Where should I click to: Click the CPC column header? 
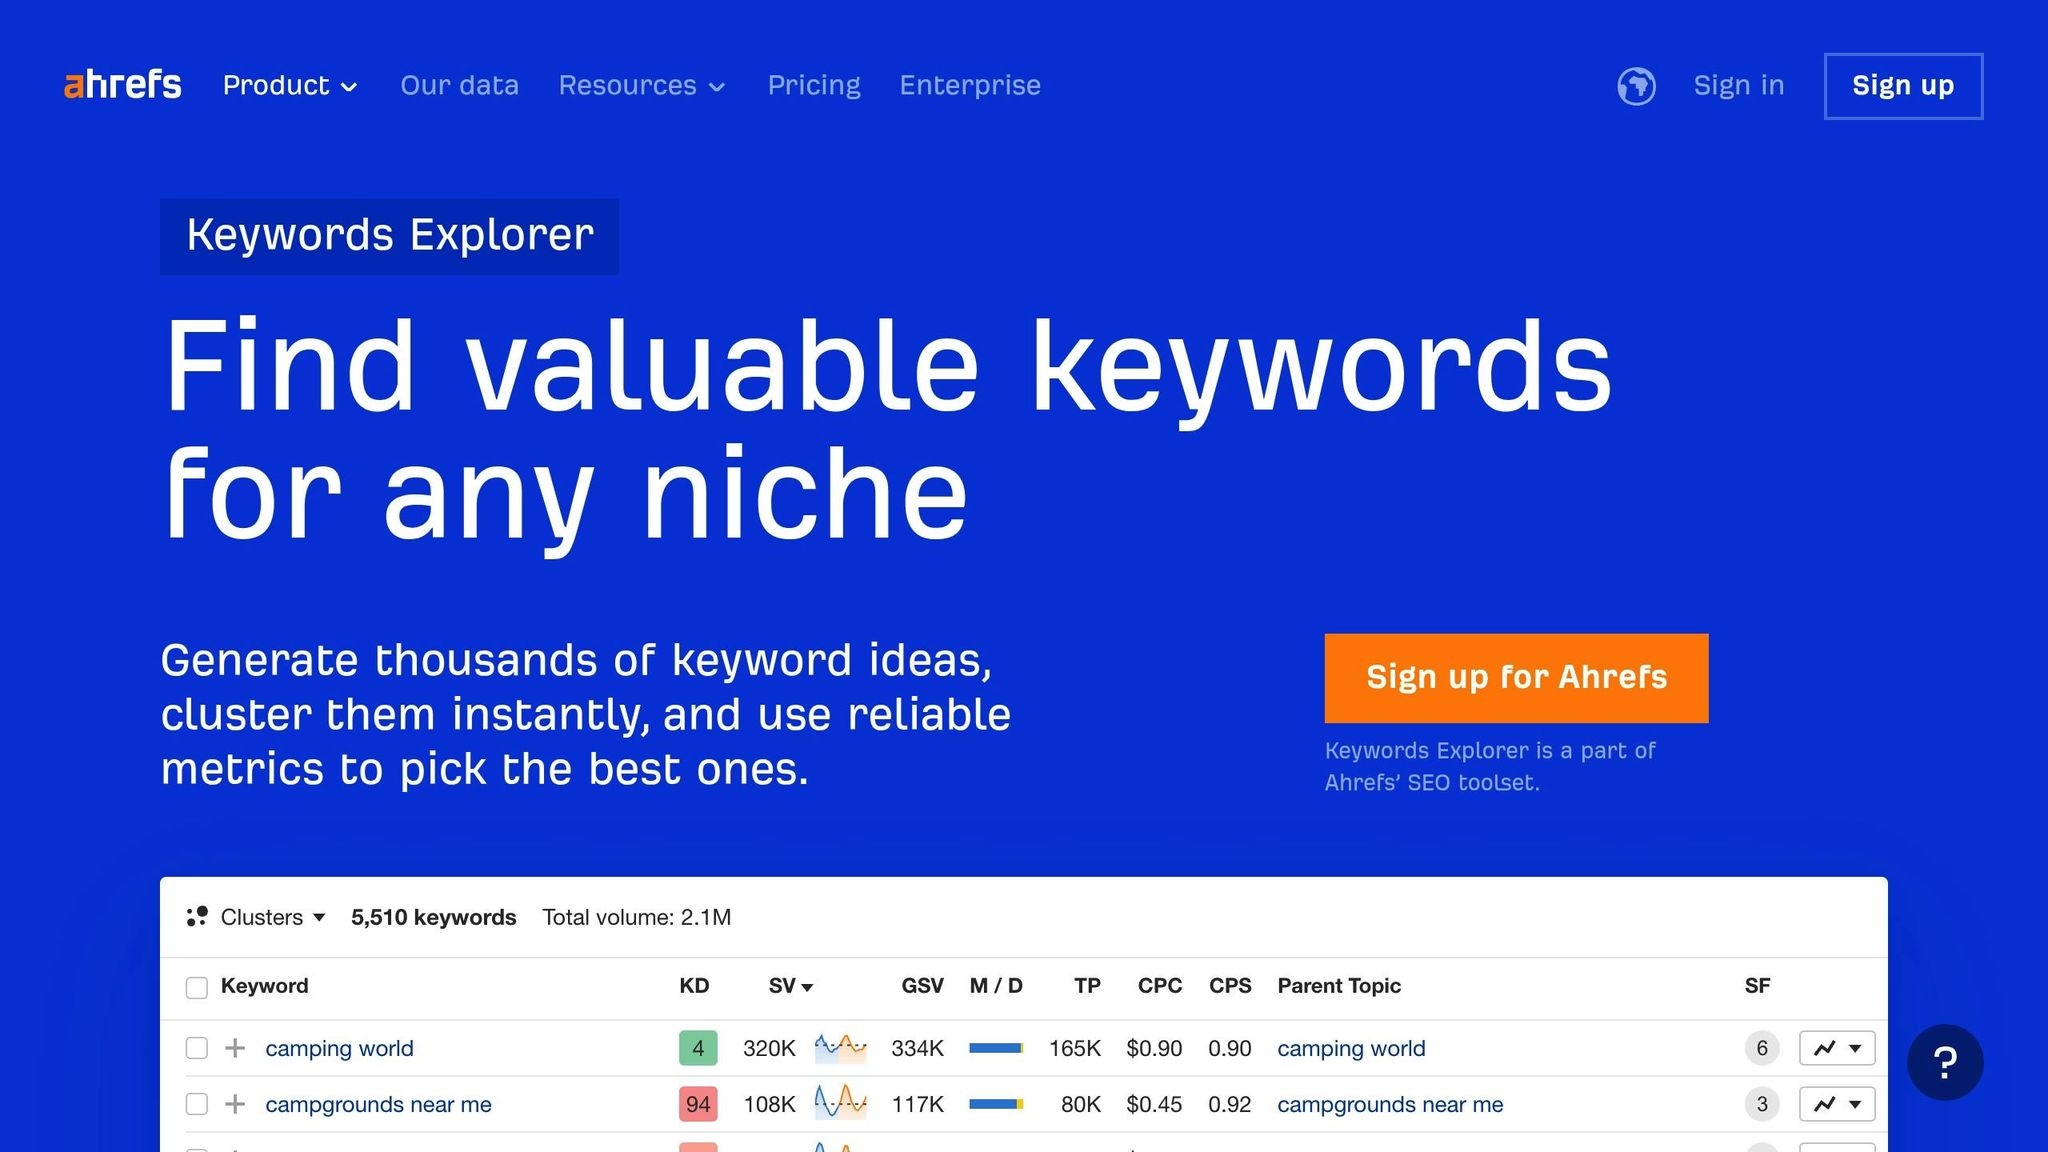click(1160, 986)
